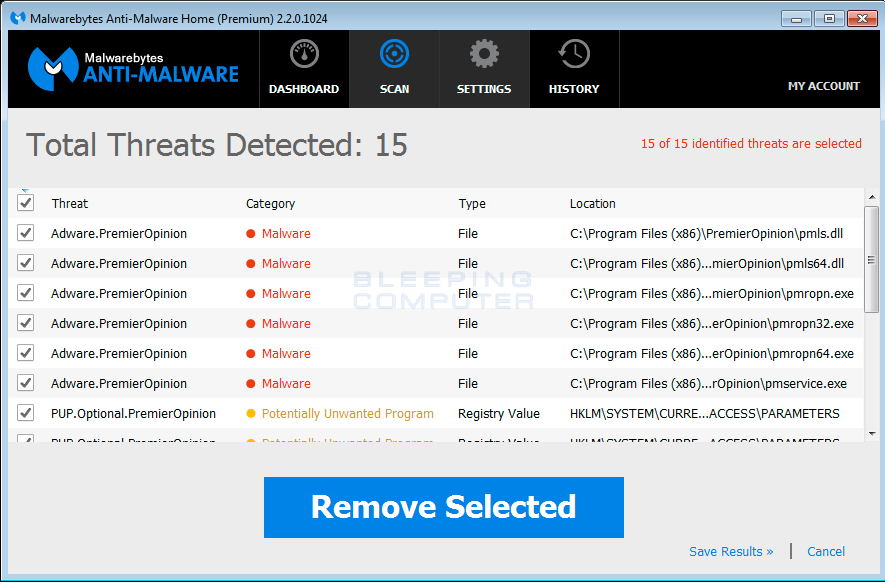Click the threat list scrollbar down arrow
The image size is (885, 582).
coord(872,434)
